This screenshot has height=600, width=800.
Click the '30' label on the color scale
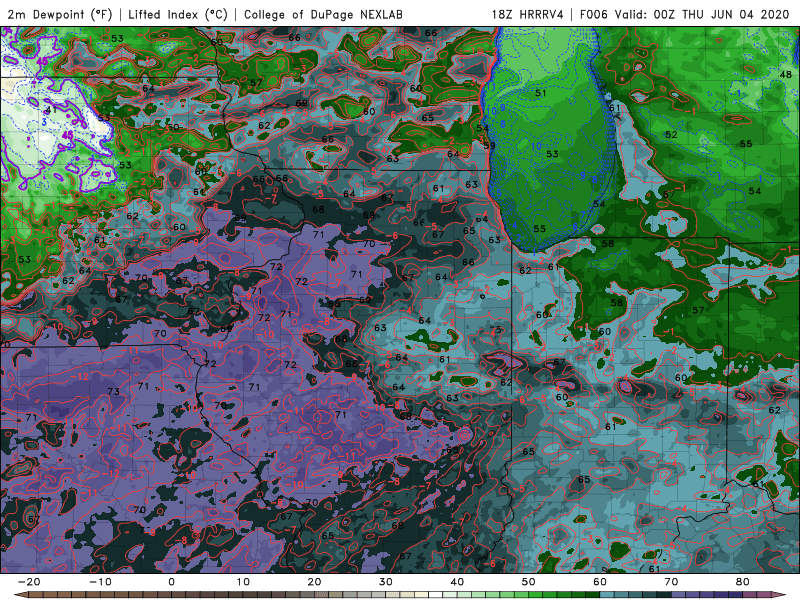pos(386,582)
